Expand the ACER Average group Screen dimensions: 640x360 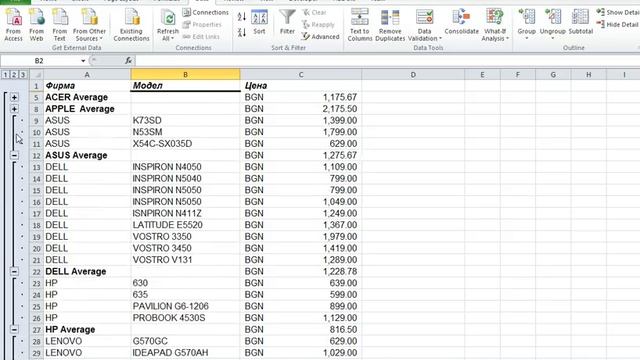click(x=14, y=97)
